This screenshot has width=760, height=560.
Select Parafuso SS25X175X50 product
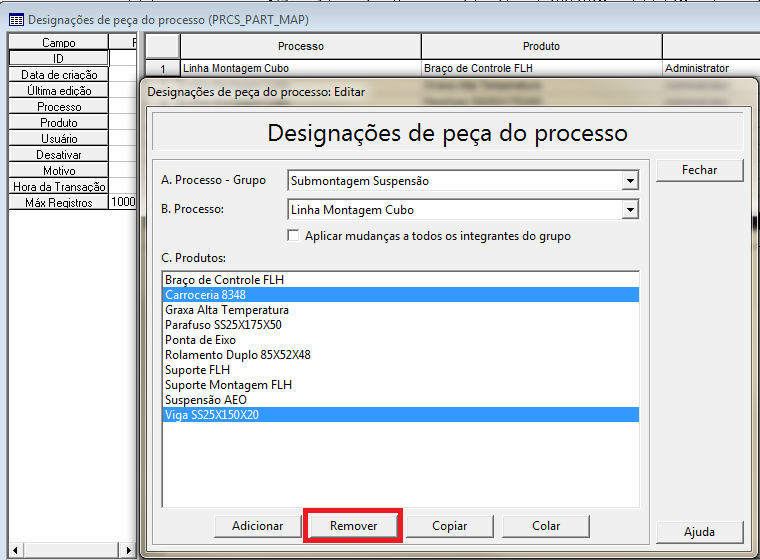coord(401,325)
